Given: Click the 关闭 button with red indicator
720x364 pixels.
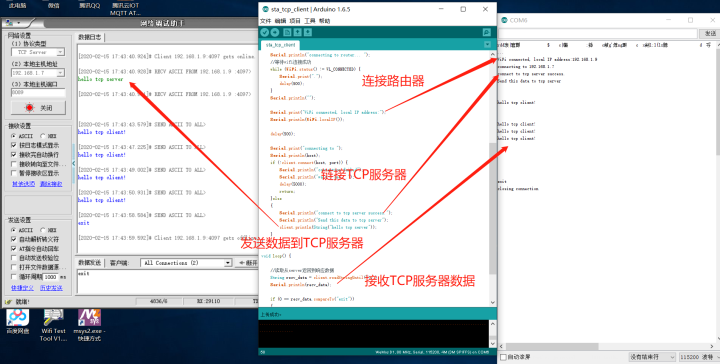Looking at the screenshot, I should point(38,108).
